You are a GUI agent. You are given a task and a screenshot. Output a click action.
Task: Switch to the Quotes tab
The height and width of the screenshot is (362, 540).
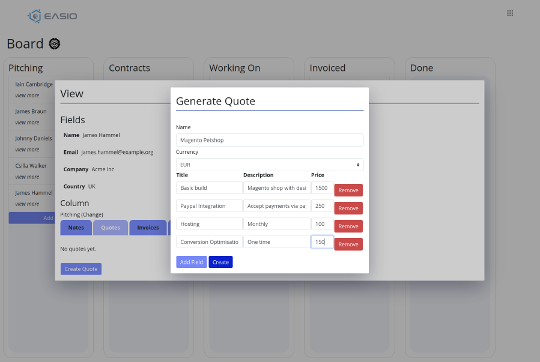(111, 228)
